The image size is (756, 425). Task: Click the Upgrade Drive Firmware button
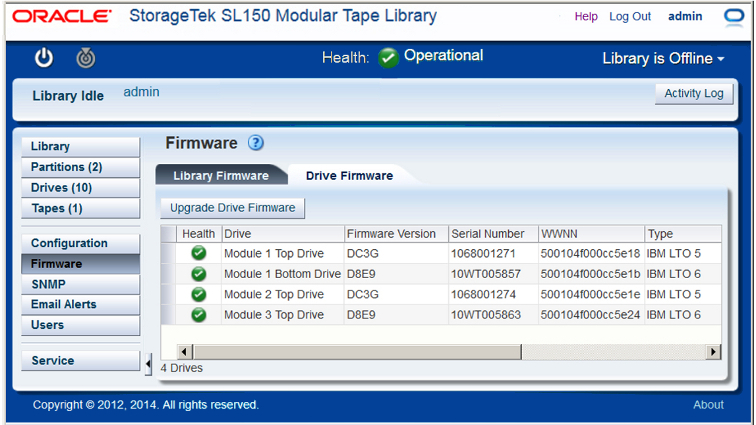tap(232, 208)
